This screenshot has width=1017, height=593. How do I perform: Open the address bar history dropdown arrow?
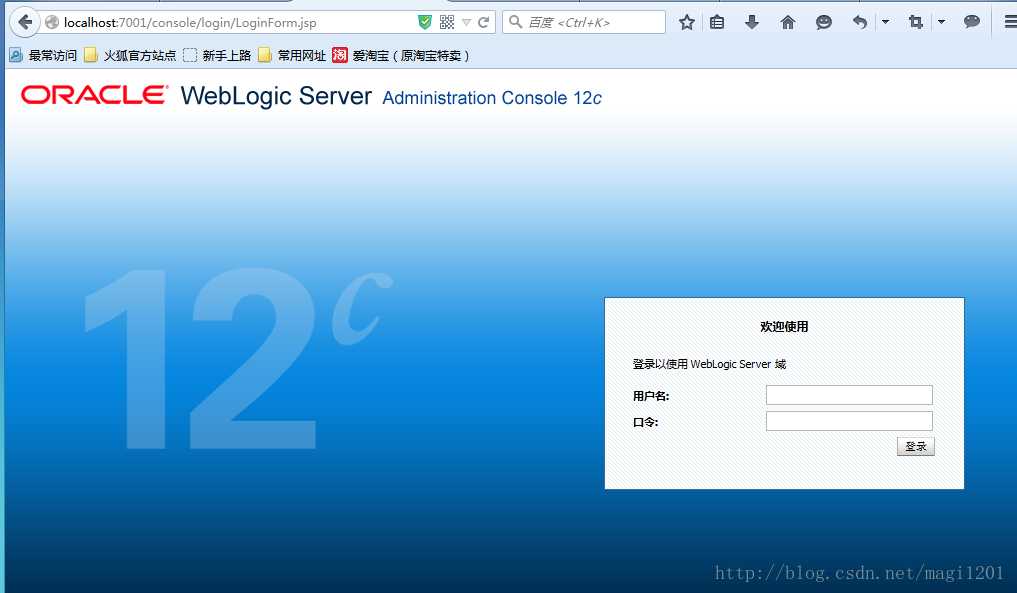tap(466, 23)
